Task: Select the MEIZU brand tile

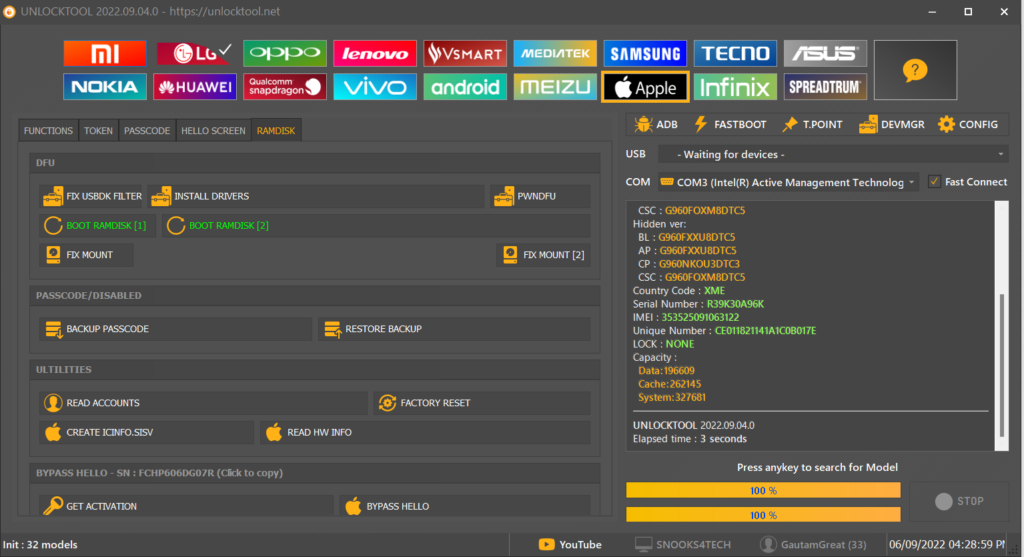Action: pyautogui.click(x=555, y=87)
